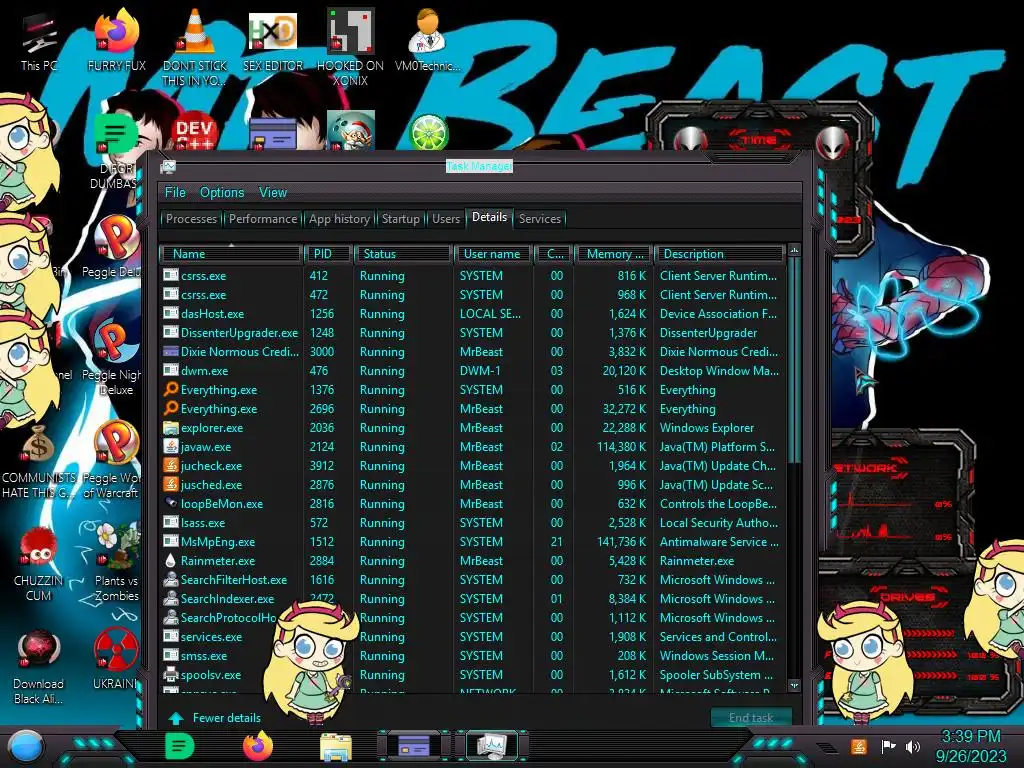The width and height of the screenshot is (1024, 768).
Task: Select the smss.exe process row
Action: [x=473, y=655]
